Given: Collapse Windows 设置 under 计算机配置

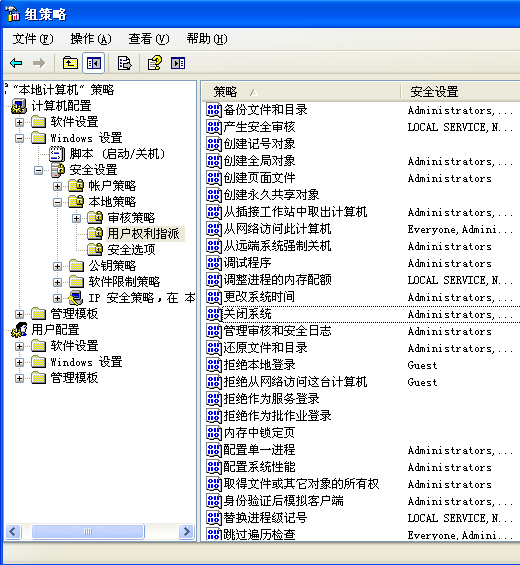Looking at the screenshot, I should point(19,138).
